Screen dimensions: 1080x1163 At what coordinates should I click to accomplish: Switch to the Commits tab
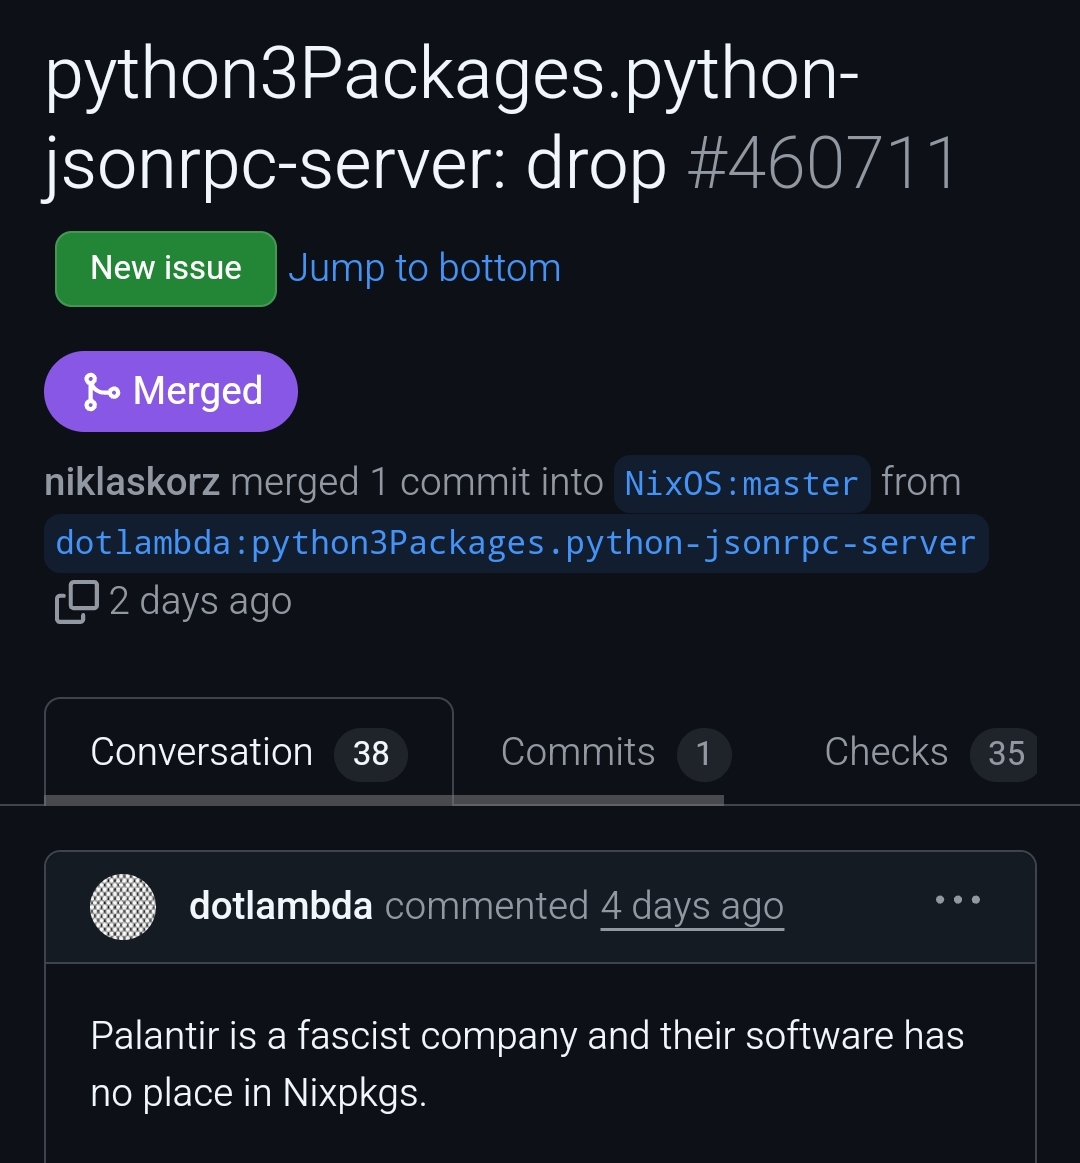coord(578,752)
